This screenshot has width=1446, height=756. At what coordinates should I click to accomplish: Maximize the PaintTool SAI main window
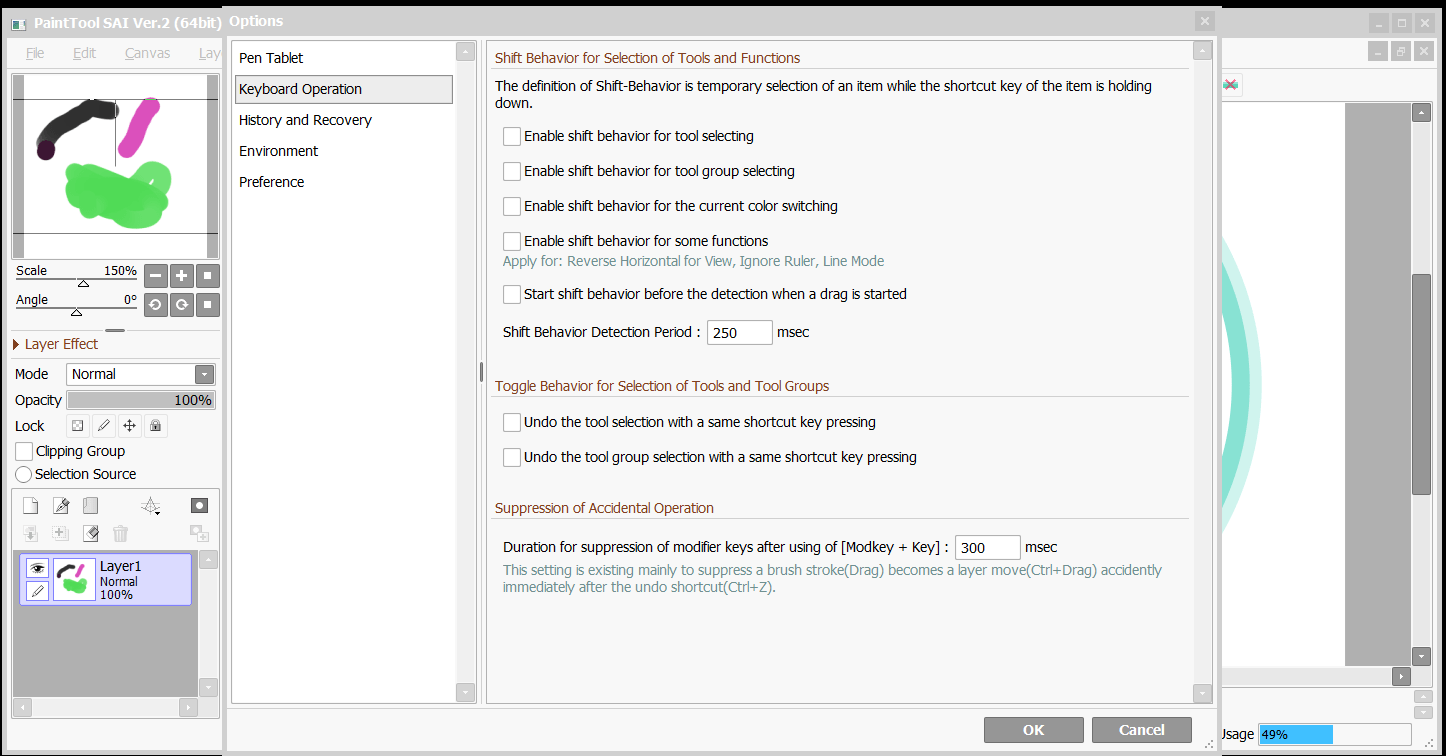click(1403, 23)
